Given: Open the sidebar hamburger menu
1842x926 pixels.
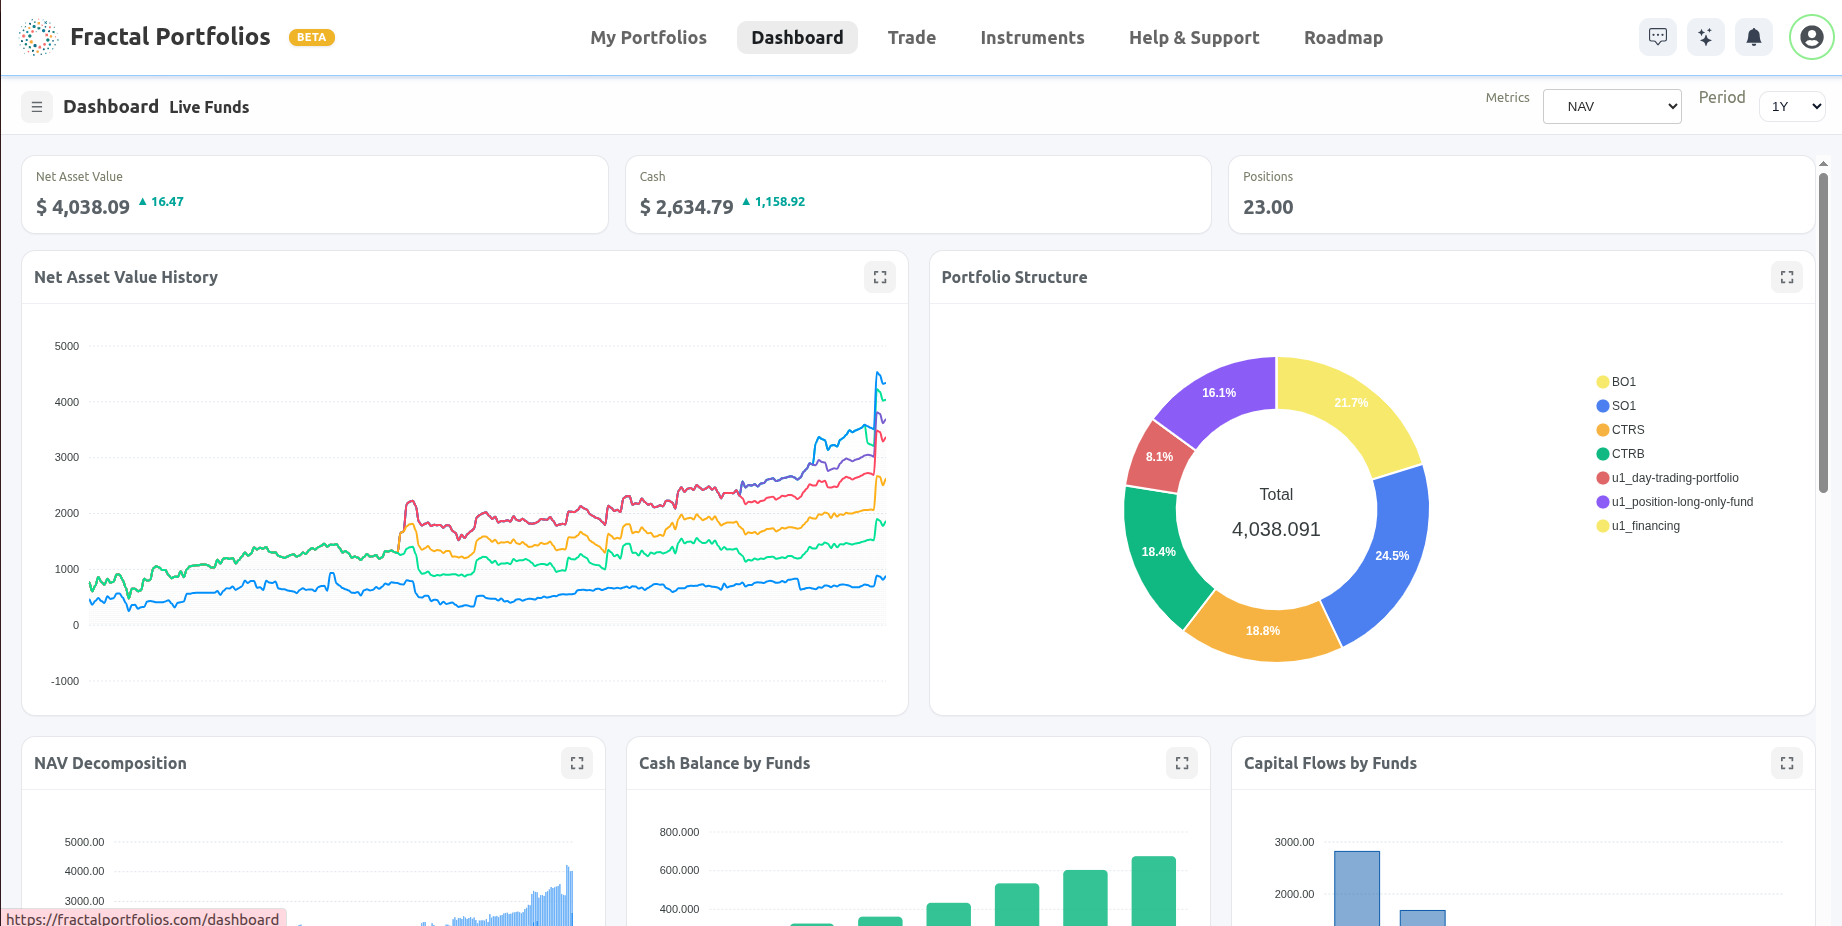Looking at the screenshot, I should (37, 107).
